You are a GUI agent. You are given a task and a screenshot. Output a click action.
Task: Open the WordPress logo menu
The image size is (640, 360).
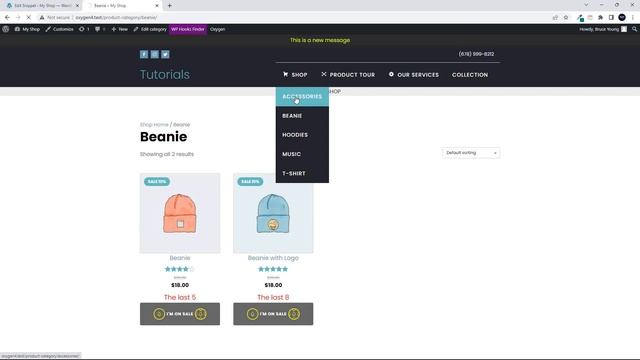click(x=6, y=29)
